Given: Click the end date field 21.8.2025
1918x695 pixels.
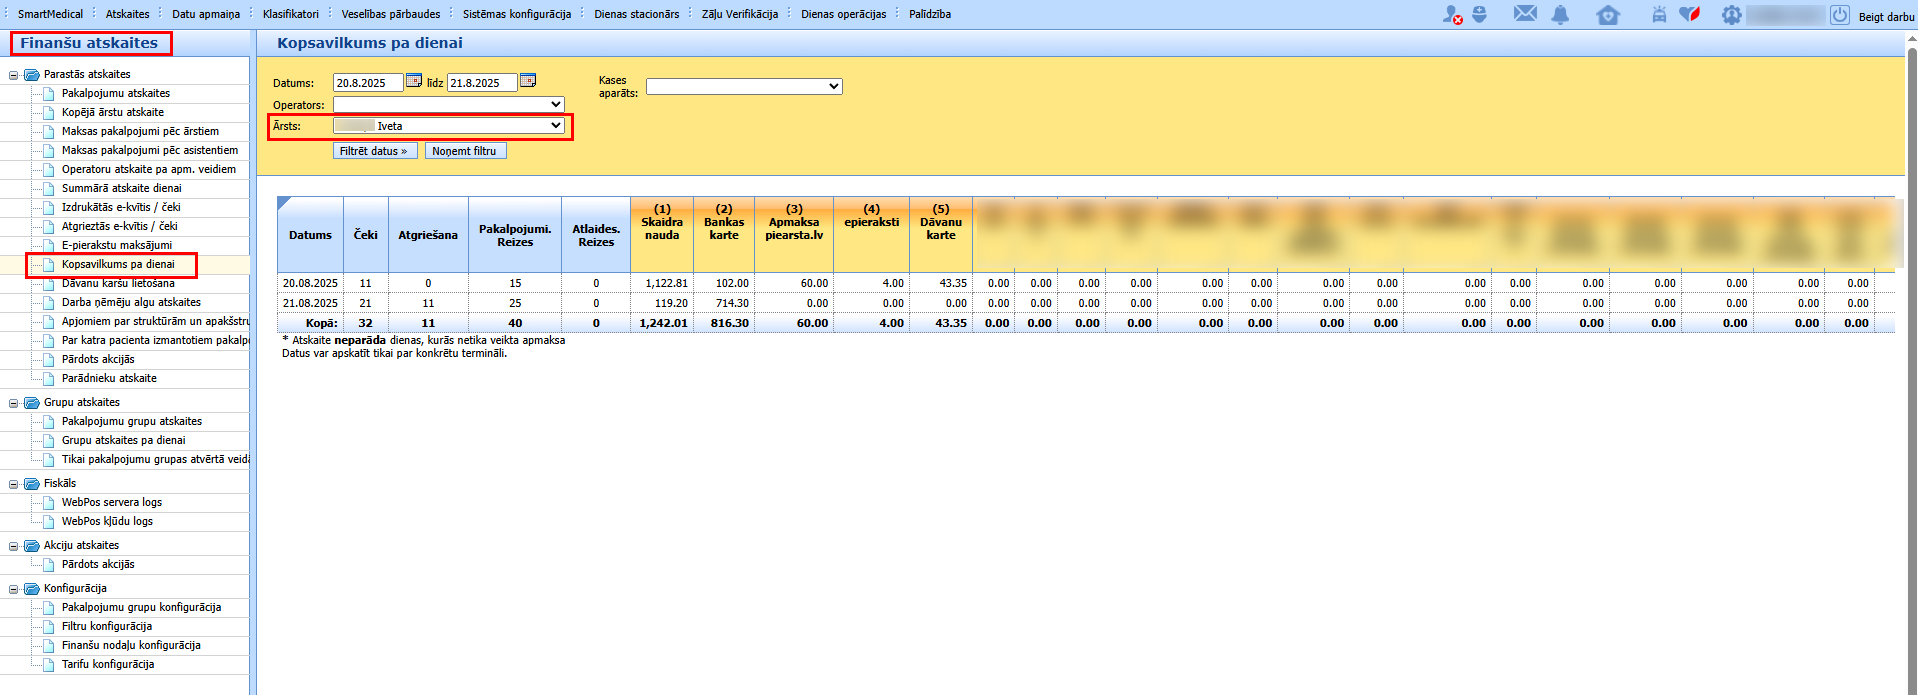Looking at the screenshot, I should point(482,83).
